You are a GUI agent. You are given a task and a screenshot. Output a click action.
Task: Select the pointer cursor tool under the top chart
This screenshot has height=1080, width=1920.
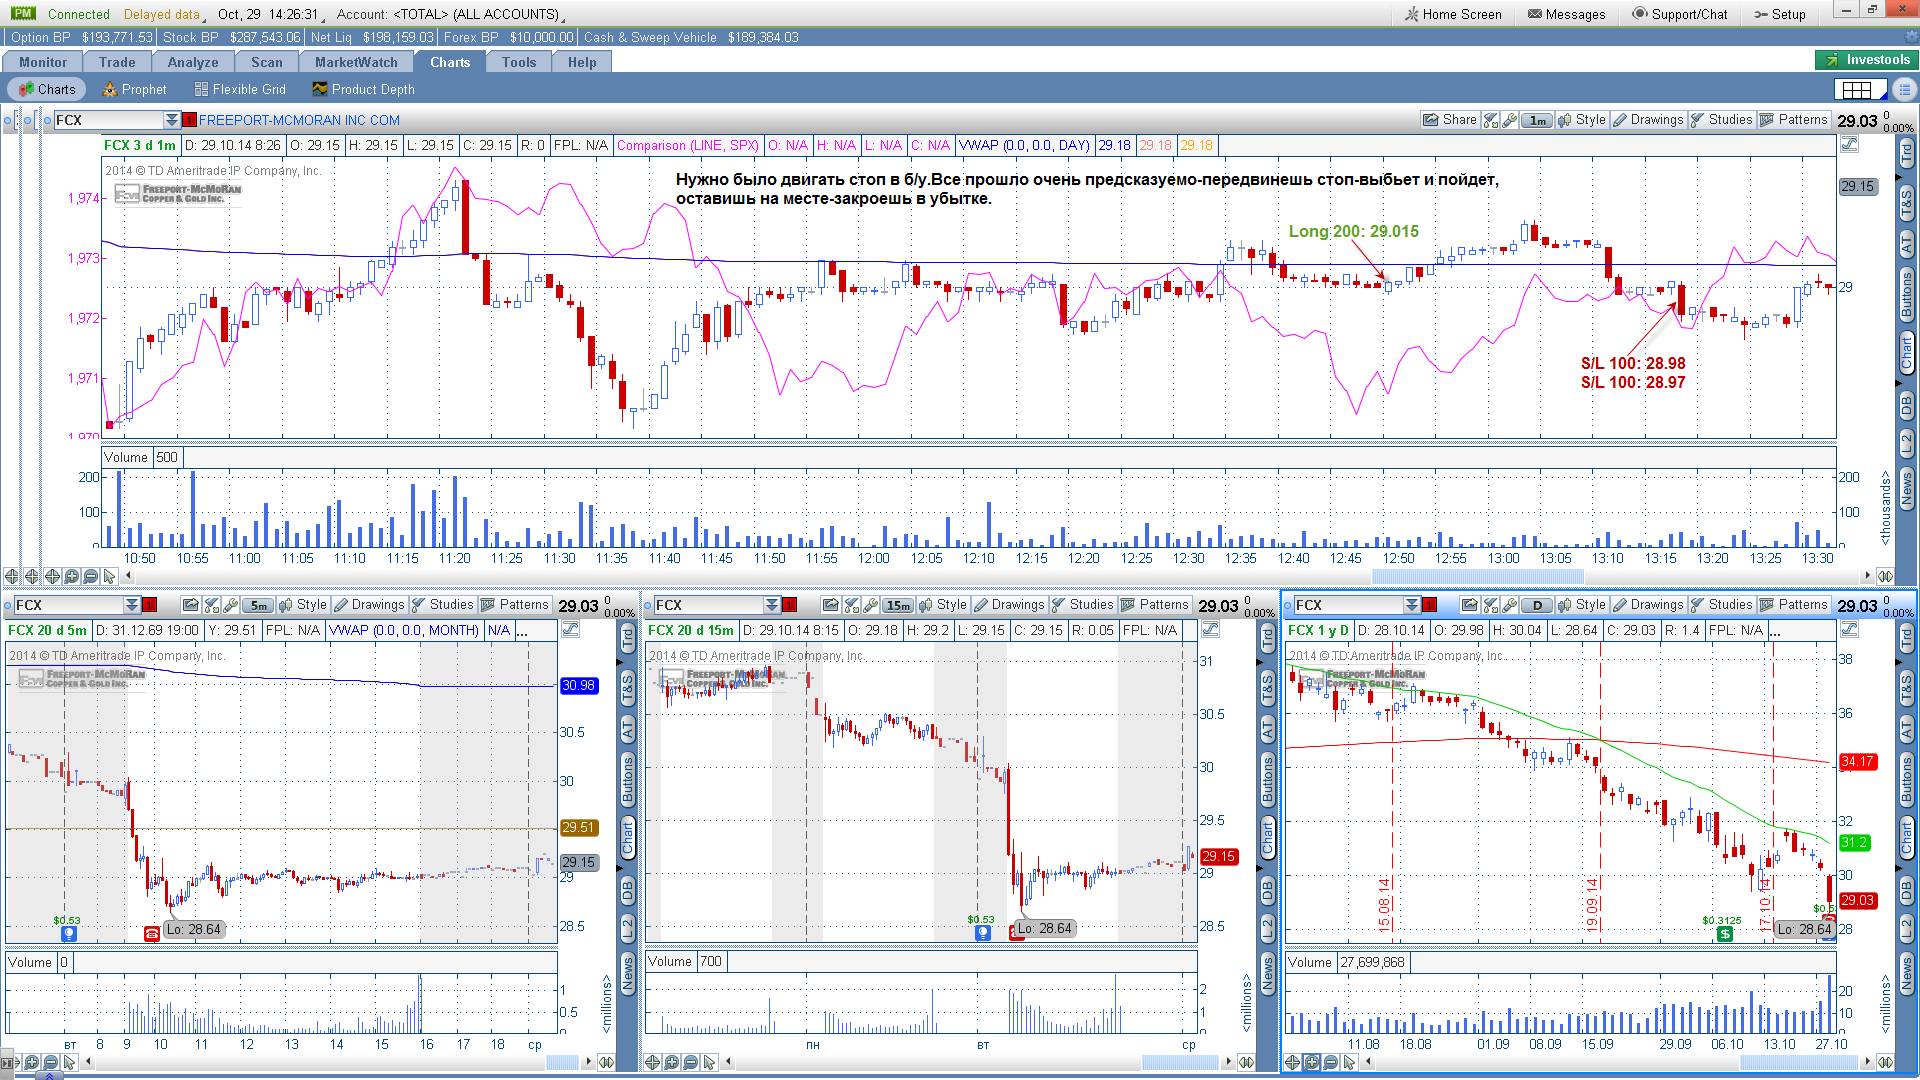click(x=110, y=577)
